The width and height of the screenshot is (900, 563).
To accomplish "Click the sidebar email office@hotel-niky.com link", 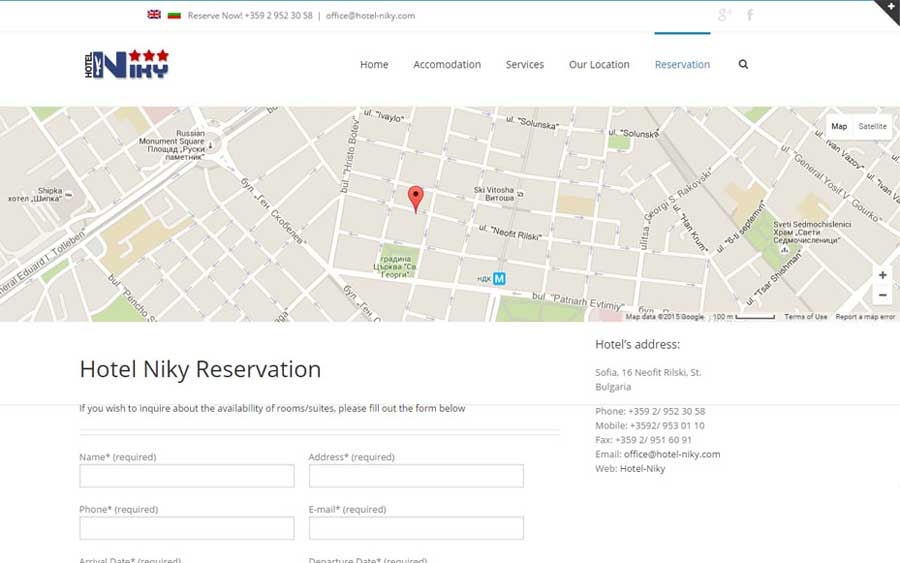I will [x=672, y=454].
